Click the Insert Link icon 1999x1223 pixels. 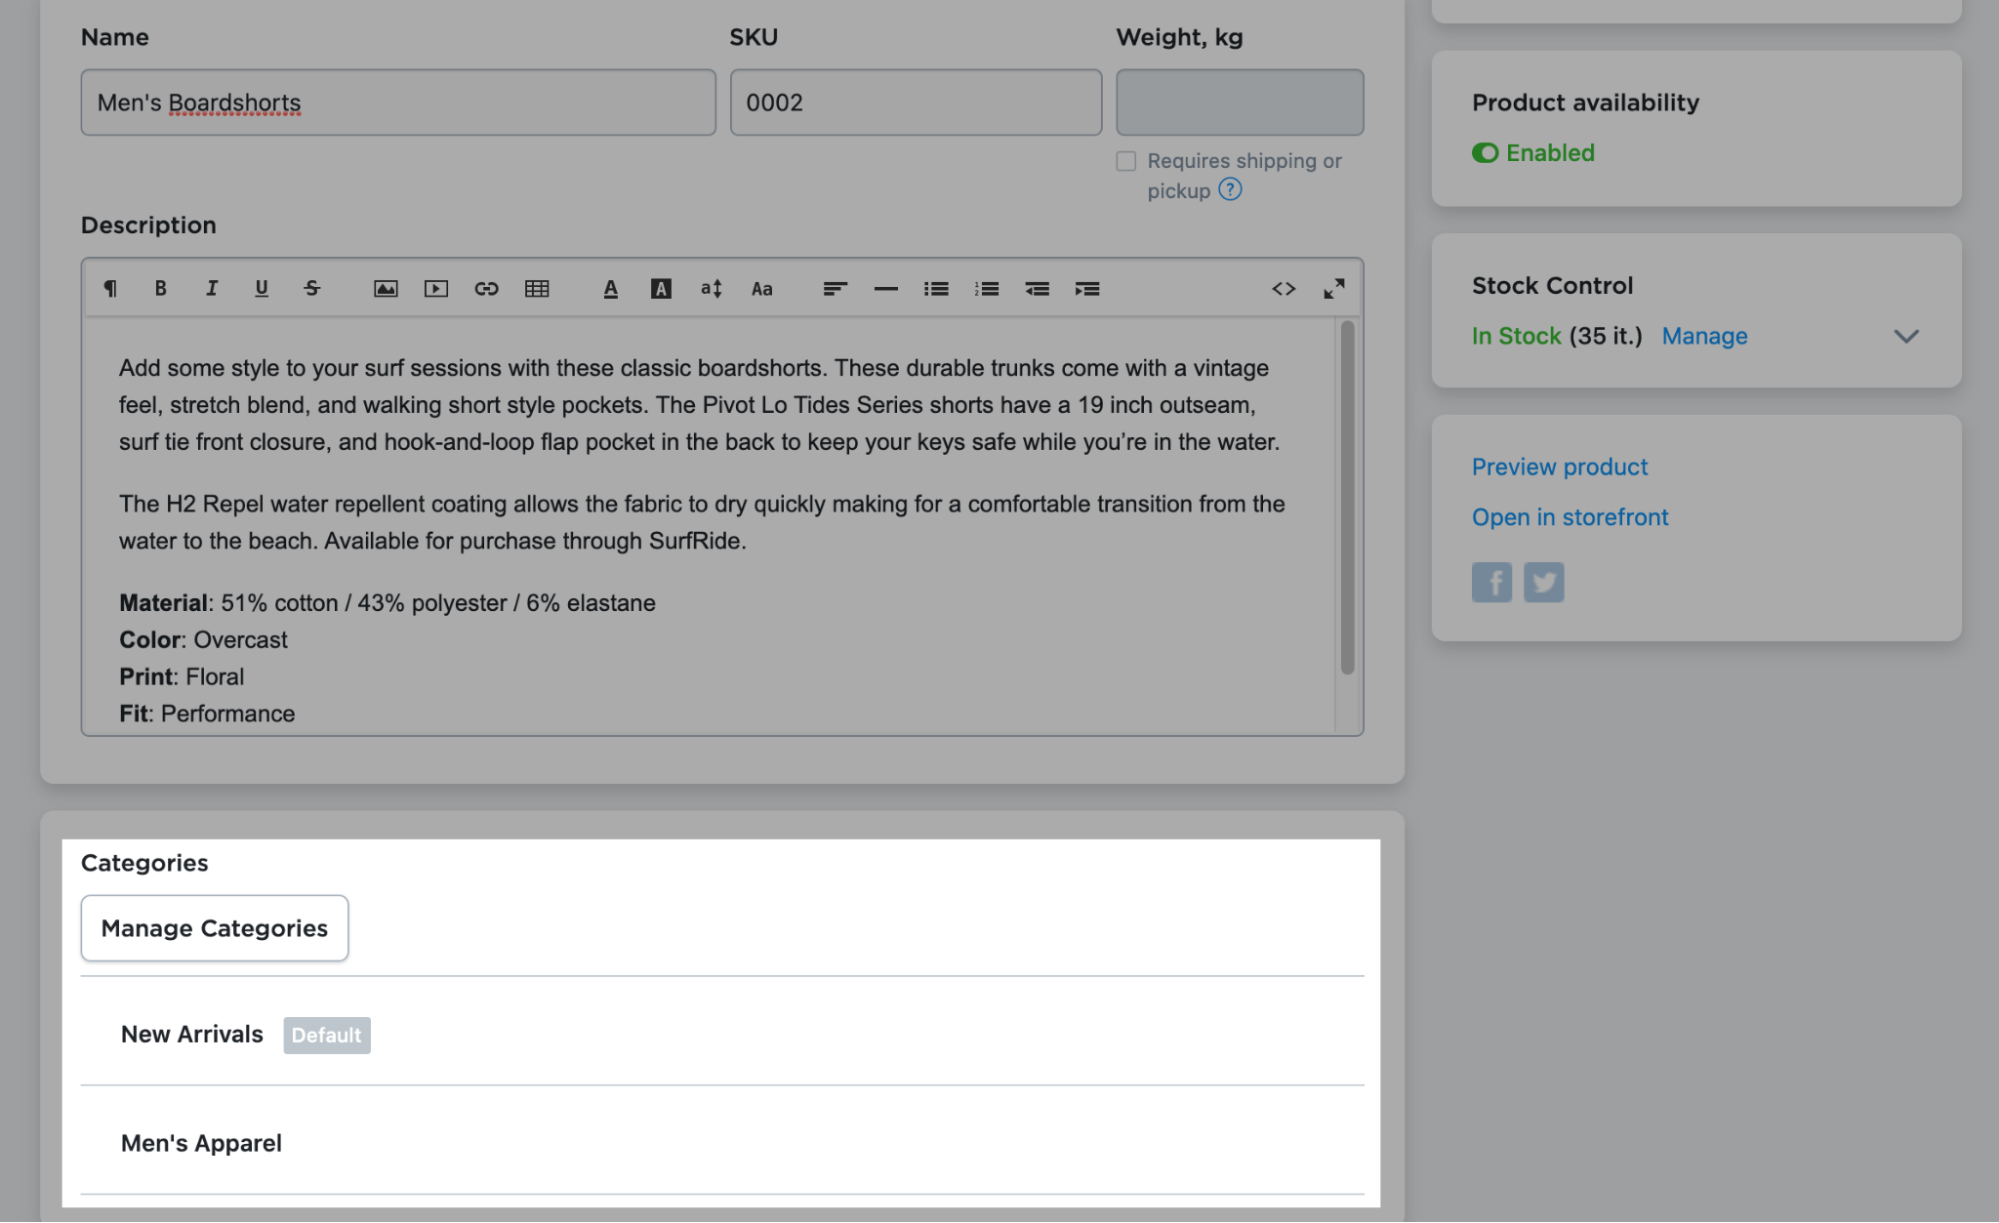click(484, 290)
